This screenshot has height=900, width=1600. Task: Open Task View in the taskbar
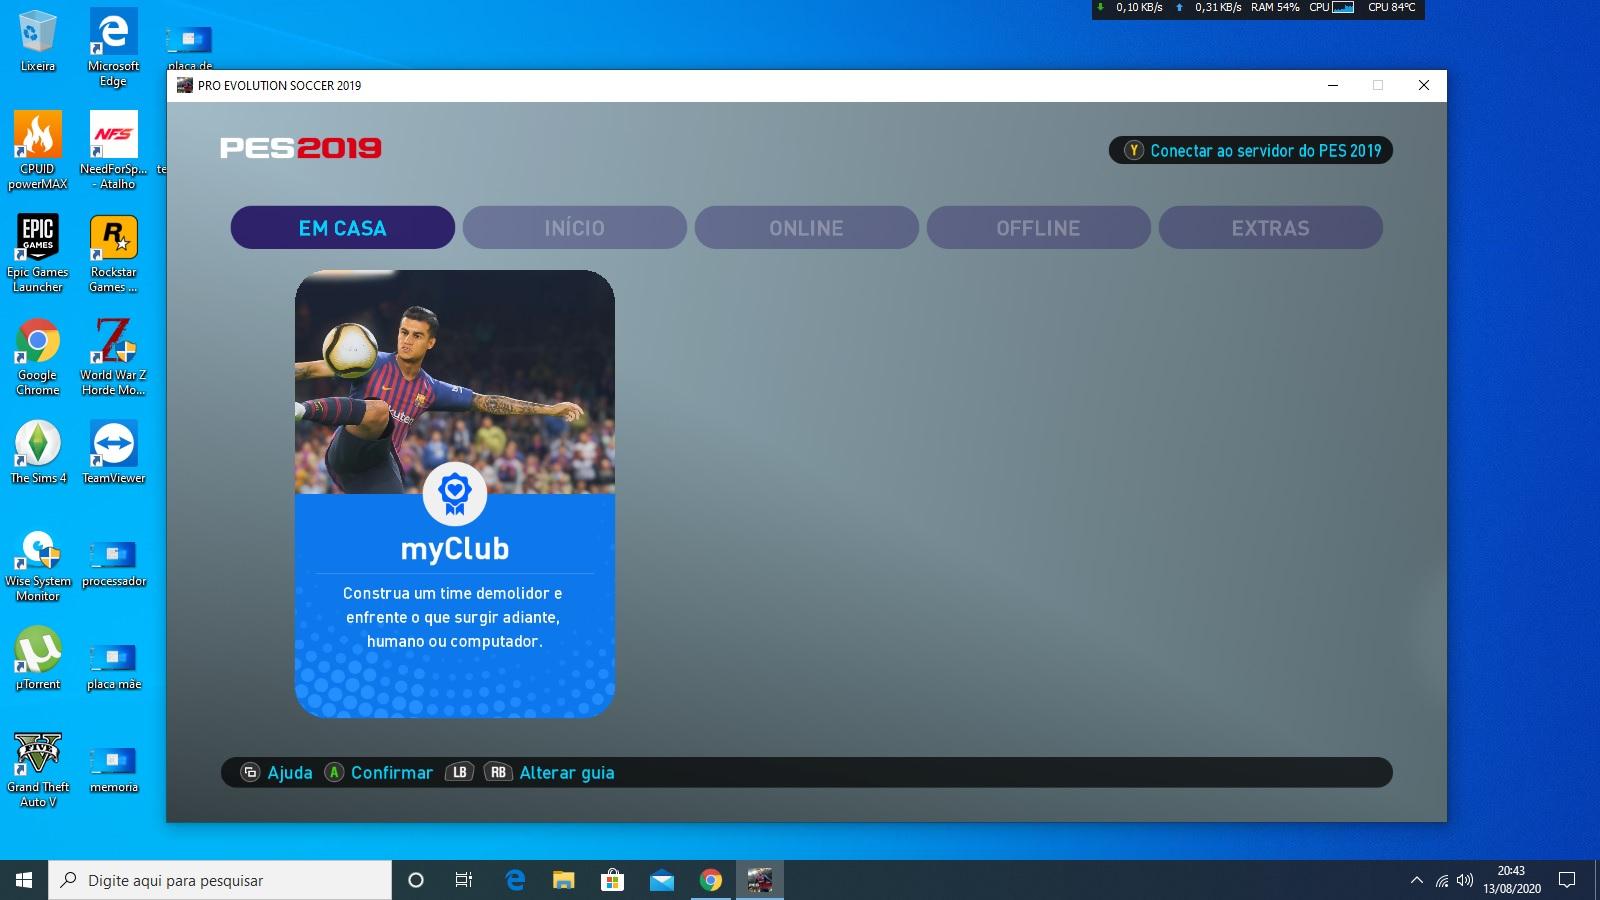coord(464,880)
